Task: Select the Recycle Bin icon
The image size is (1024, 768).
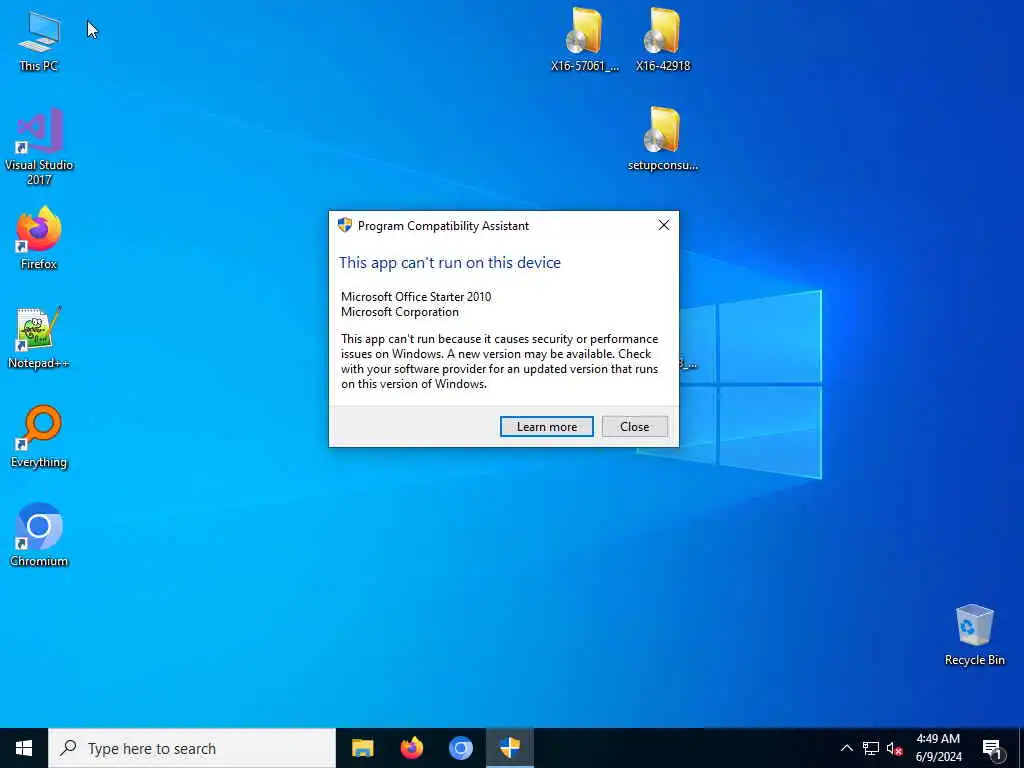Action: coord(974,635)
